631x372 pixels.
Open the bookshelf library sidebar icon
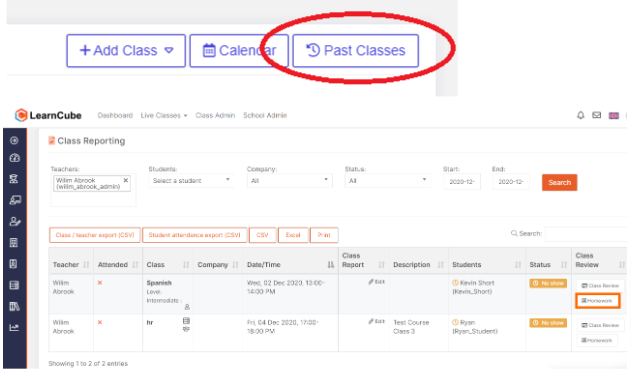tap(14, 306)
